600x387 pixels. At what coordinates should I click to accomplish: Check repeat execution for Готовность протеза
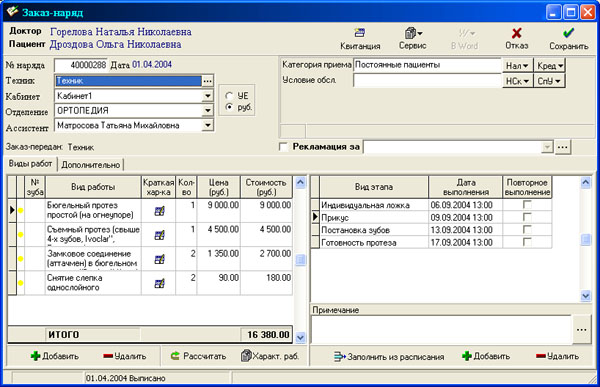tap(527, 242)
